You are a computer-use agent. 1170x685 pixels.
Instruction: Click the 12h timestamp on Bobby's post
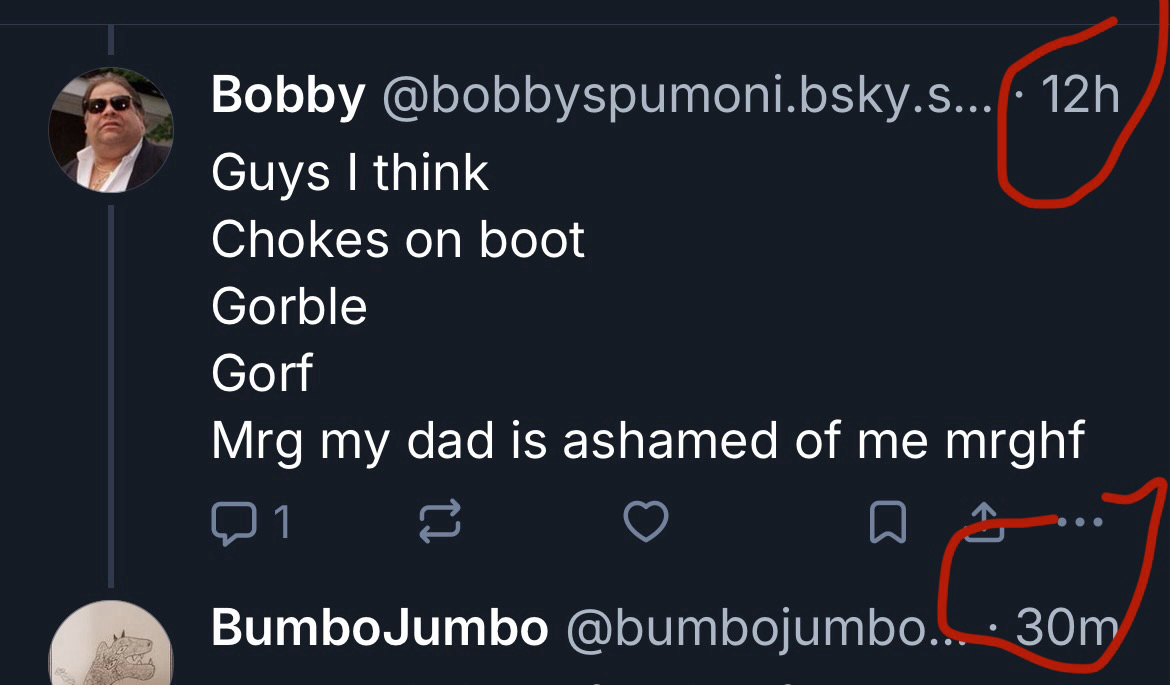pyautogui.click(x=1079, y=97)
